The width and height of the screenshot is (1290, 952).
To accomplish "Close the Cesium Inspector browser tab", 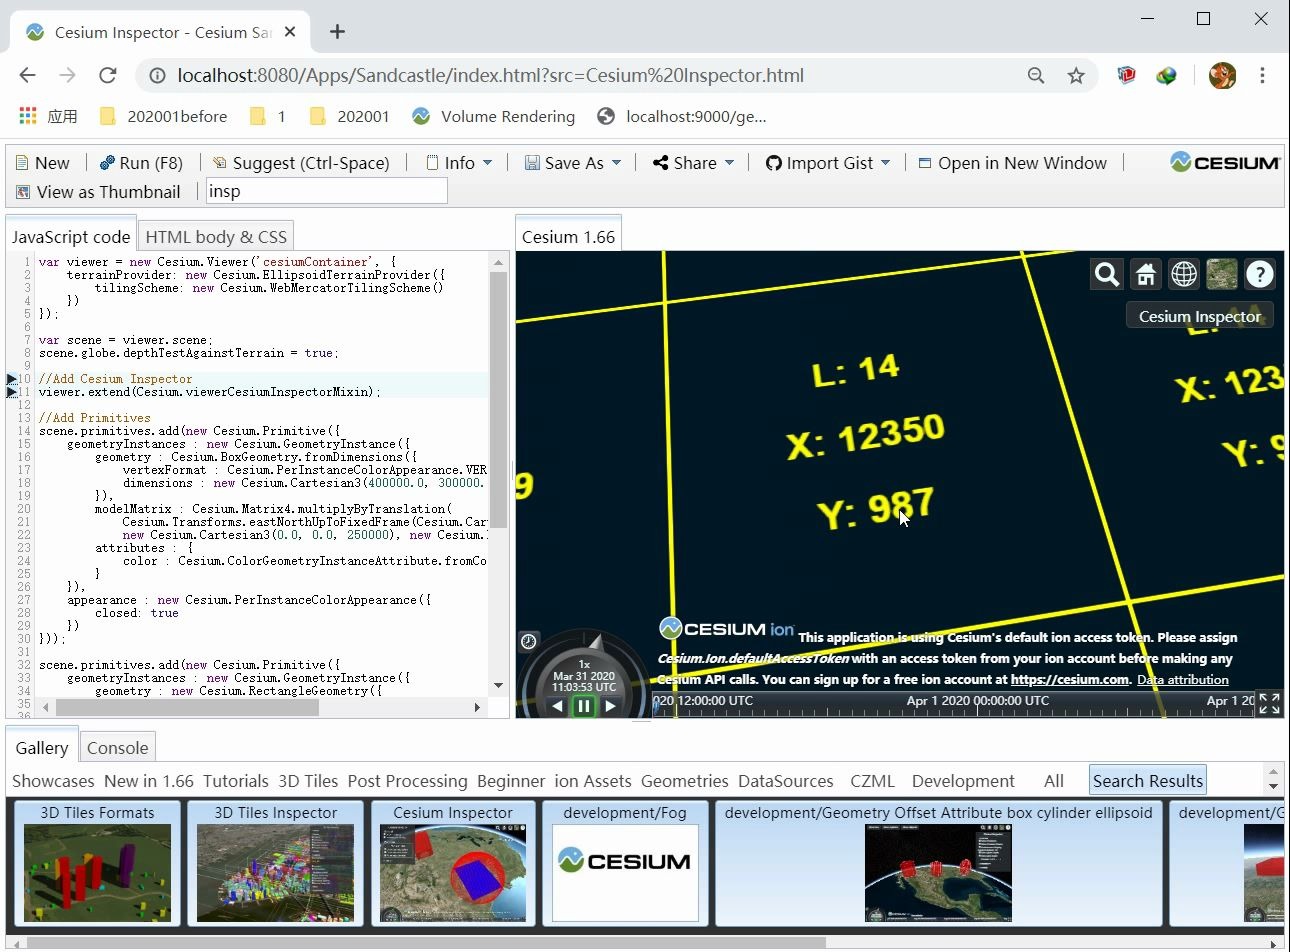I will [x=290, y=32].
